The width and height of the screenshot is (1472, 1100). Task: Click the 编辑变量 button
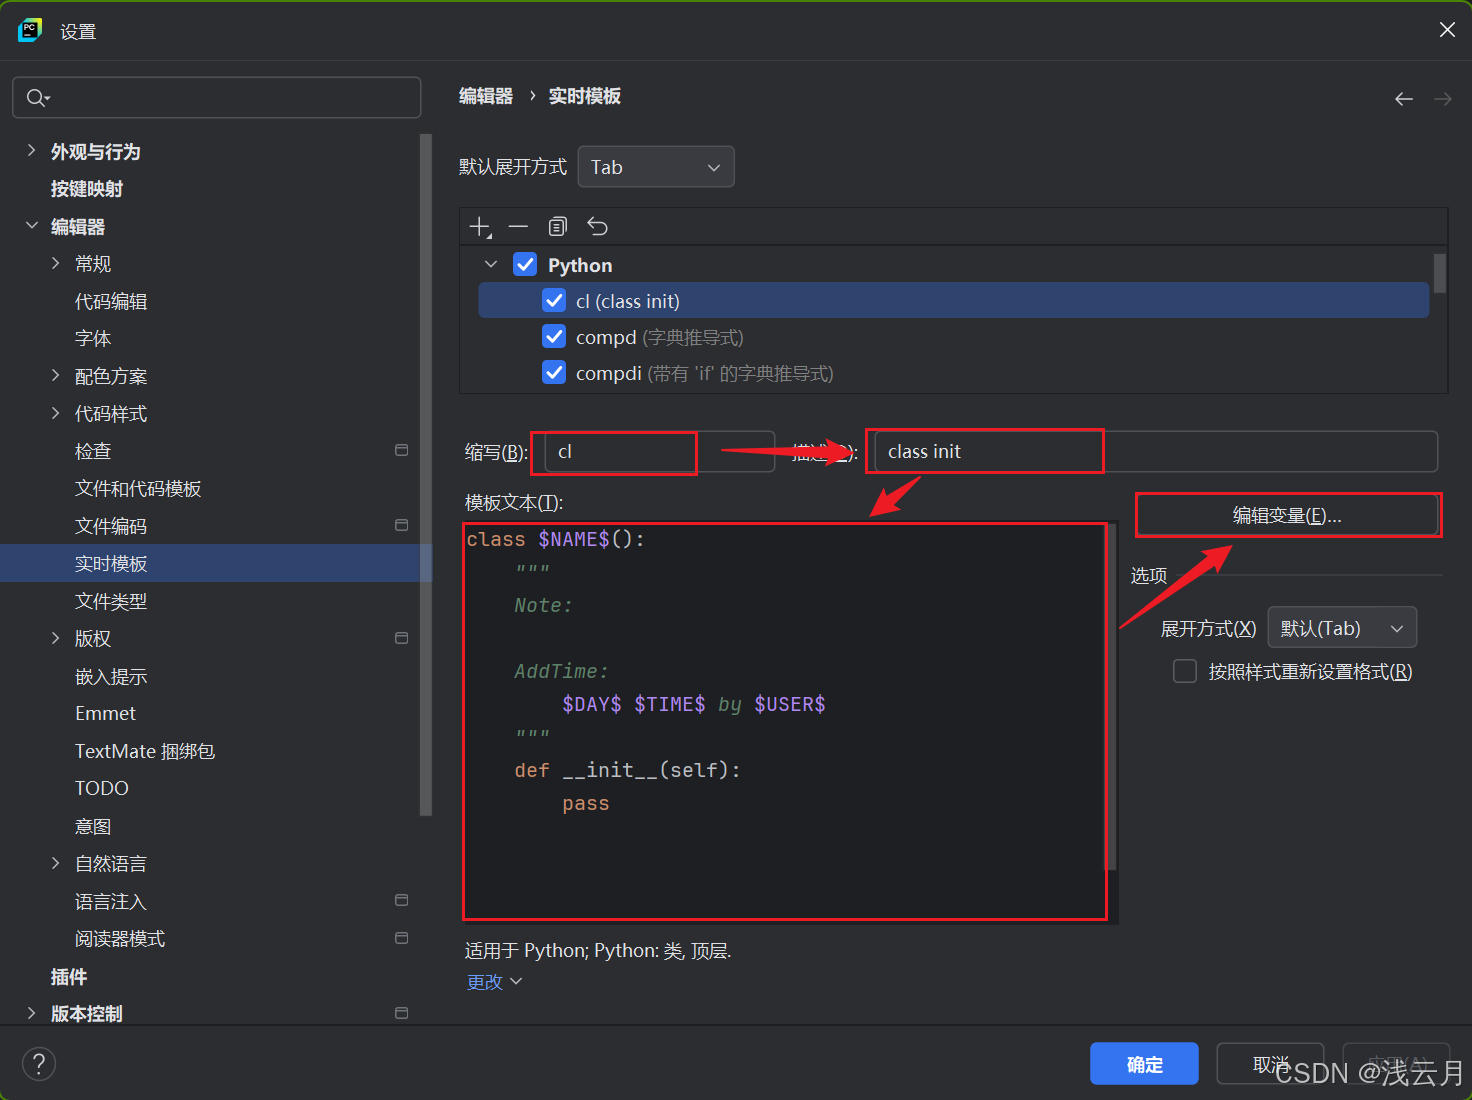(1287, 515)
